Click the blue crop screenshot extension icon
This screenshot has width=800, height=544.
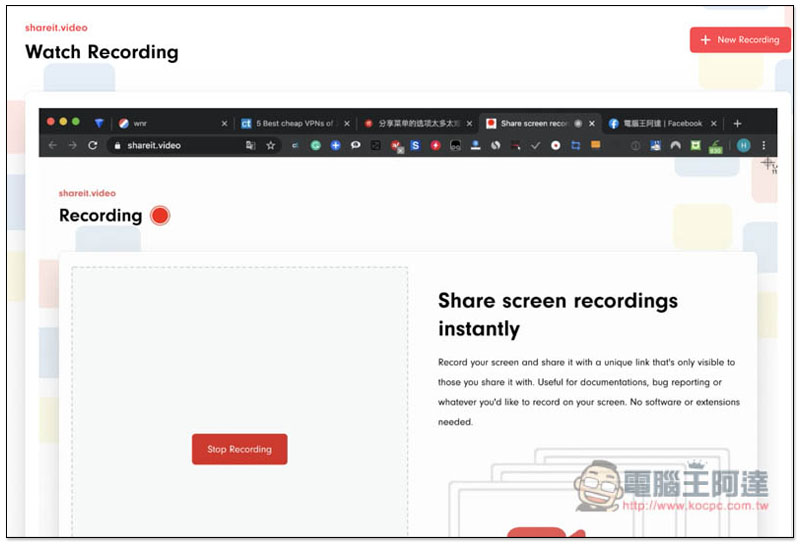pos(576,145)
